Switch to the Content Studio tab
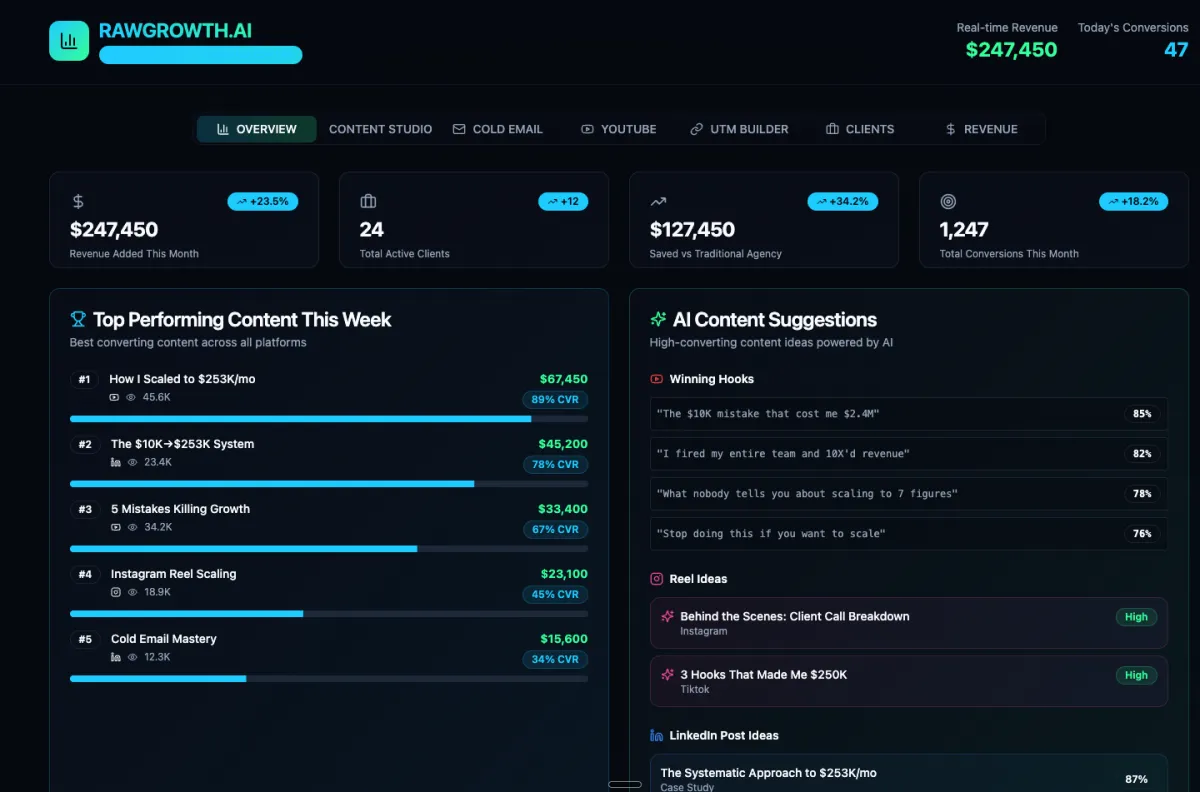The image size is (1200, 792). click(380, 129)
